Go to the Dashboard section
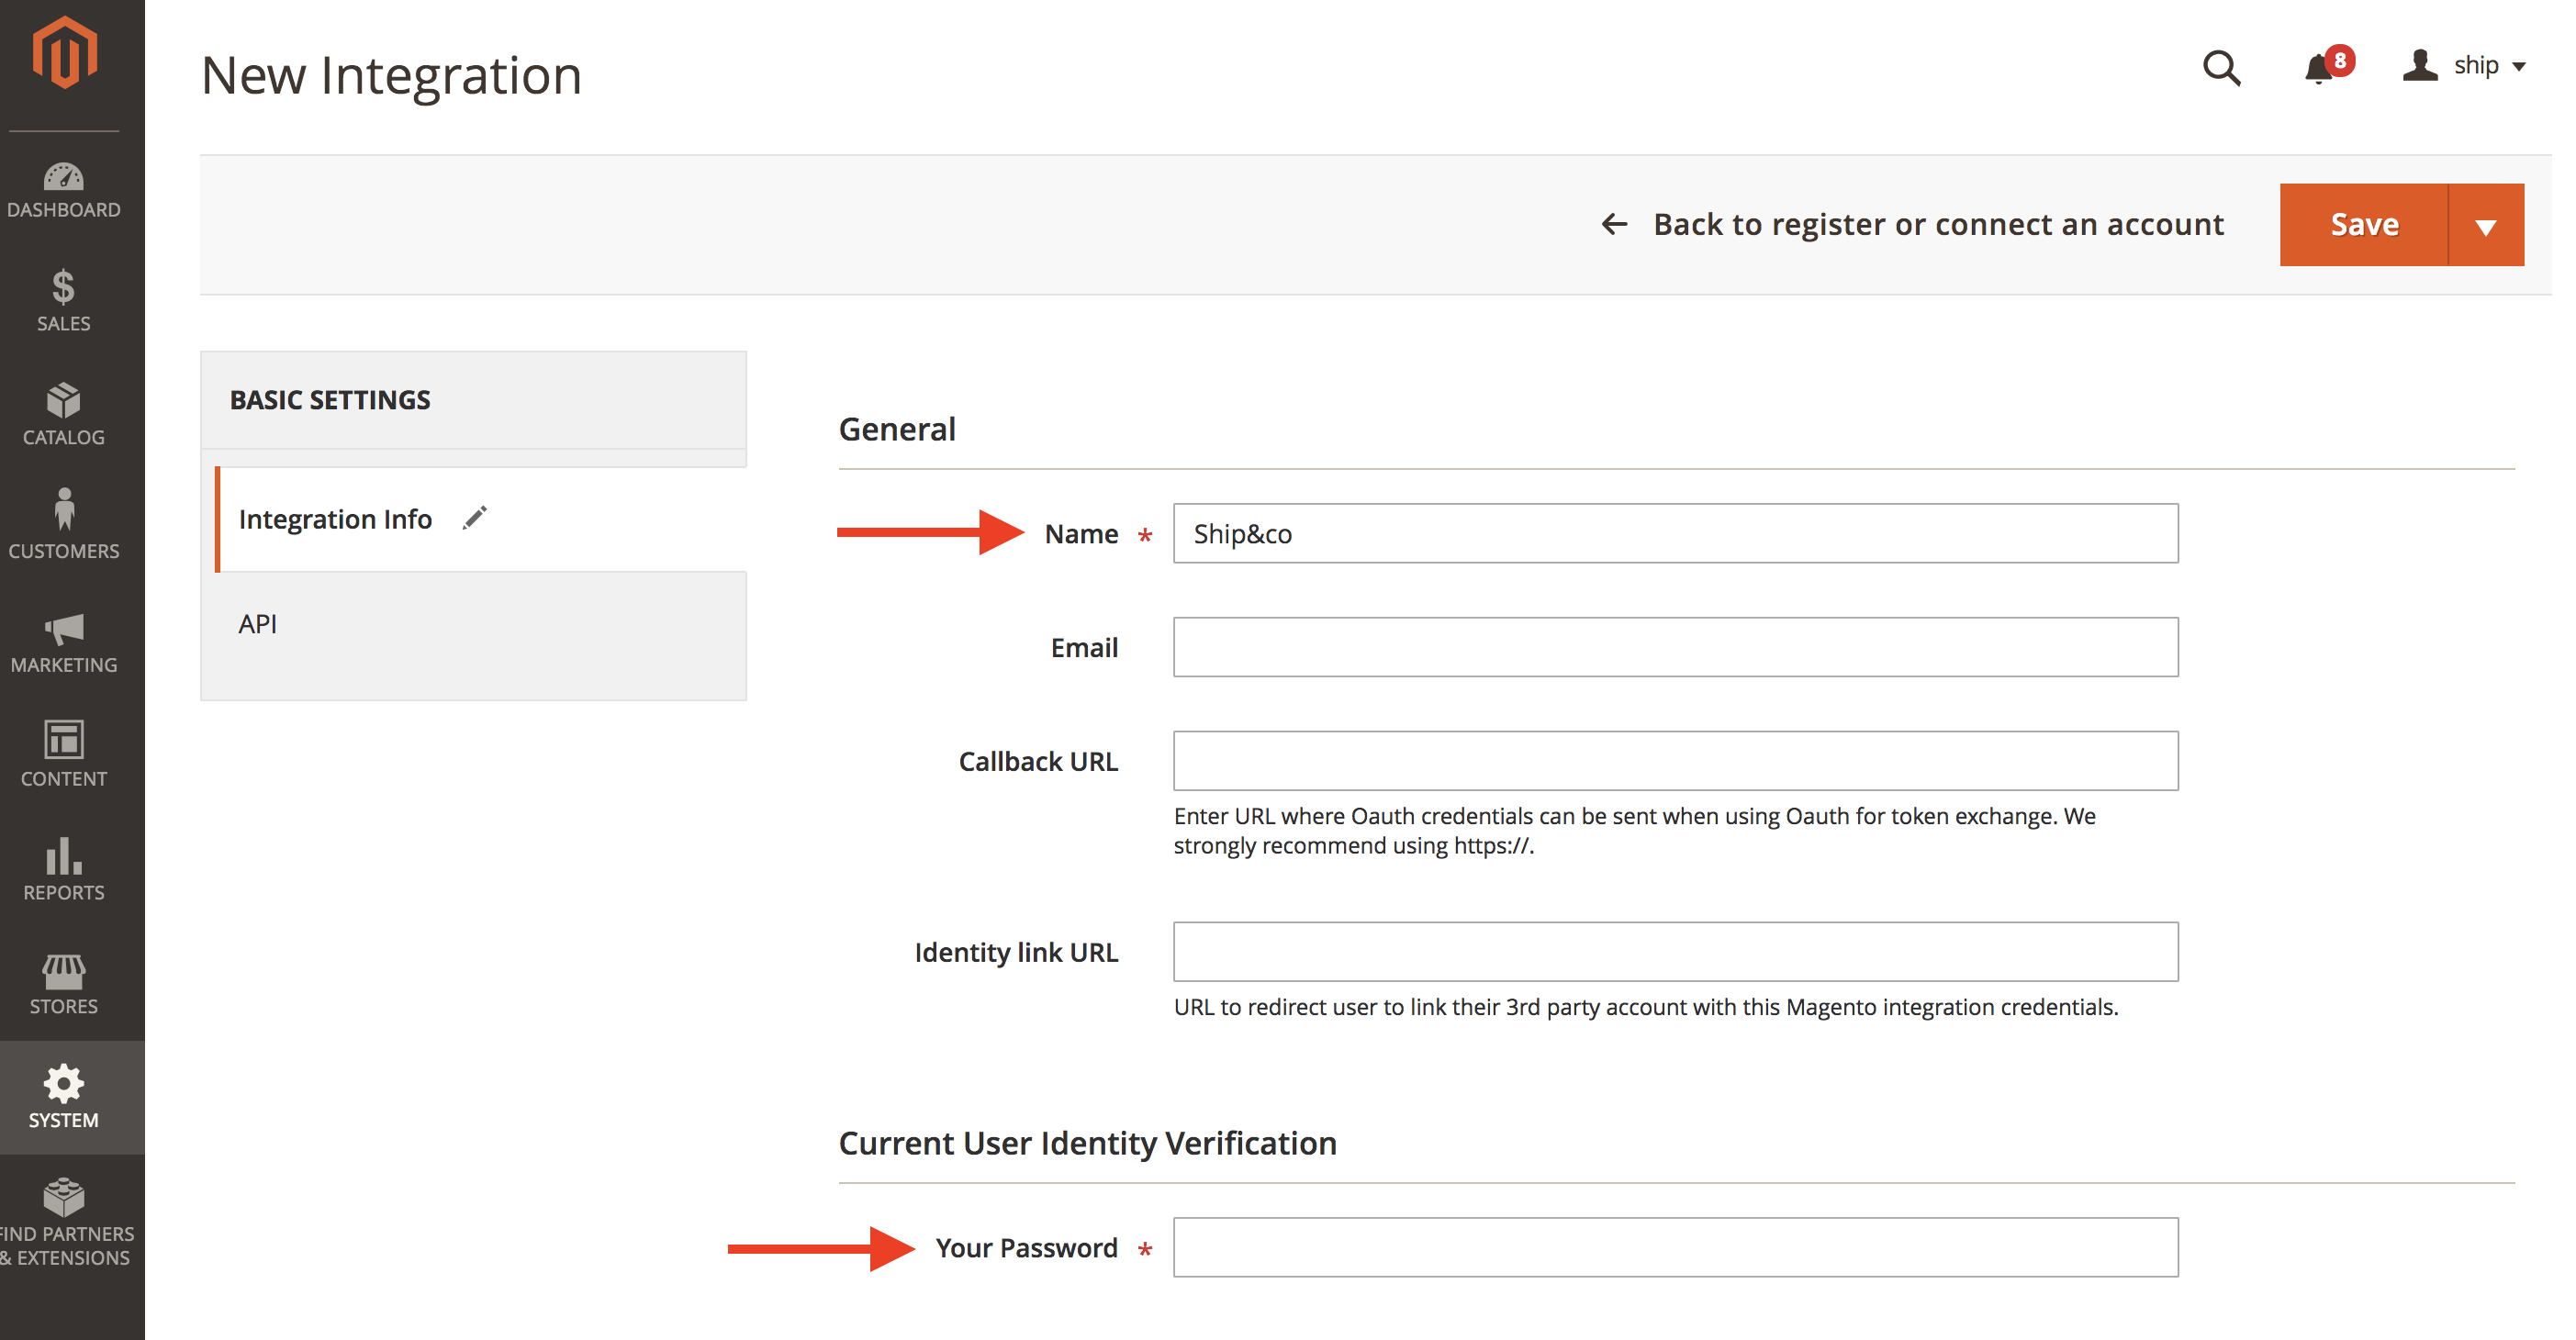Image resolution: width=2576 pixels, height=1340 pixels. [x=64, y=190]
